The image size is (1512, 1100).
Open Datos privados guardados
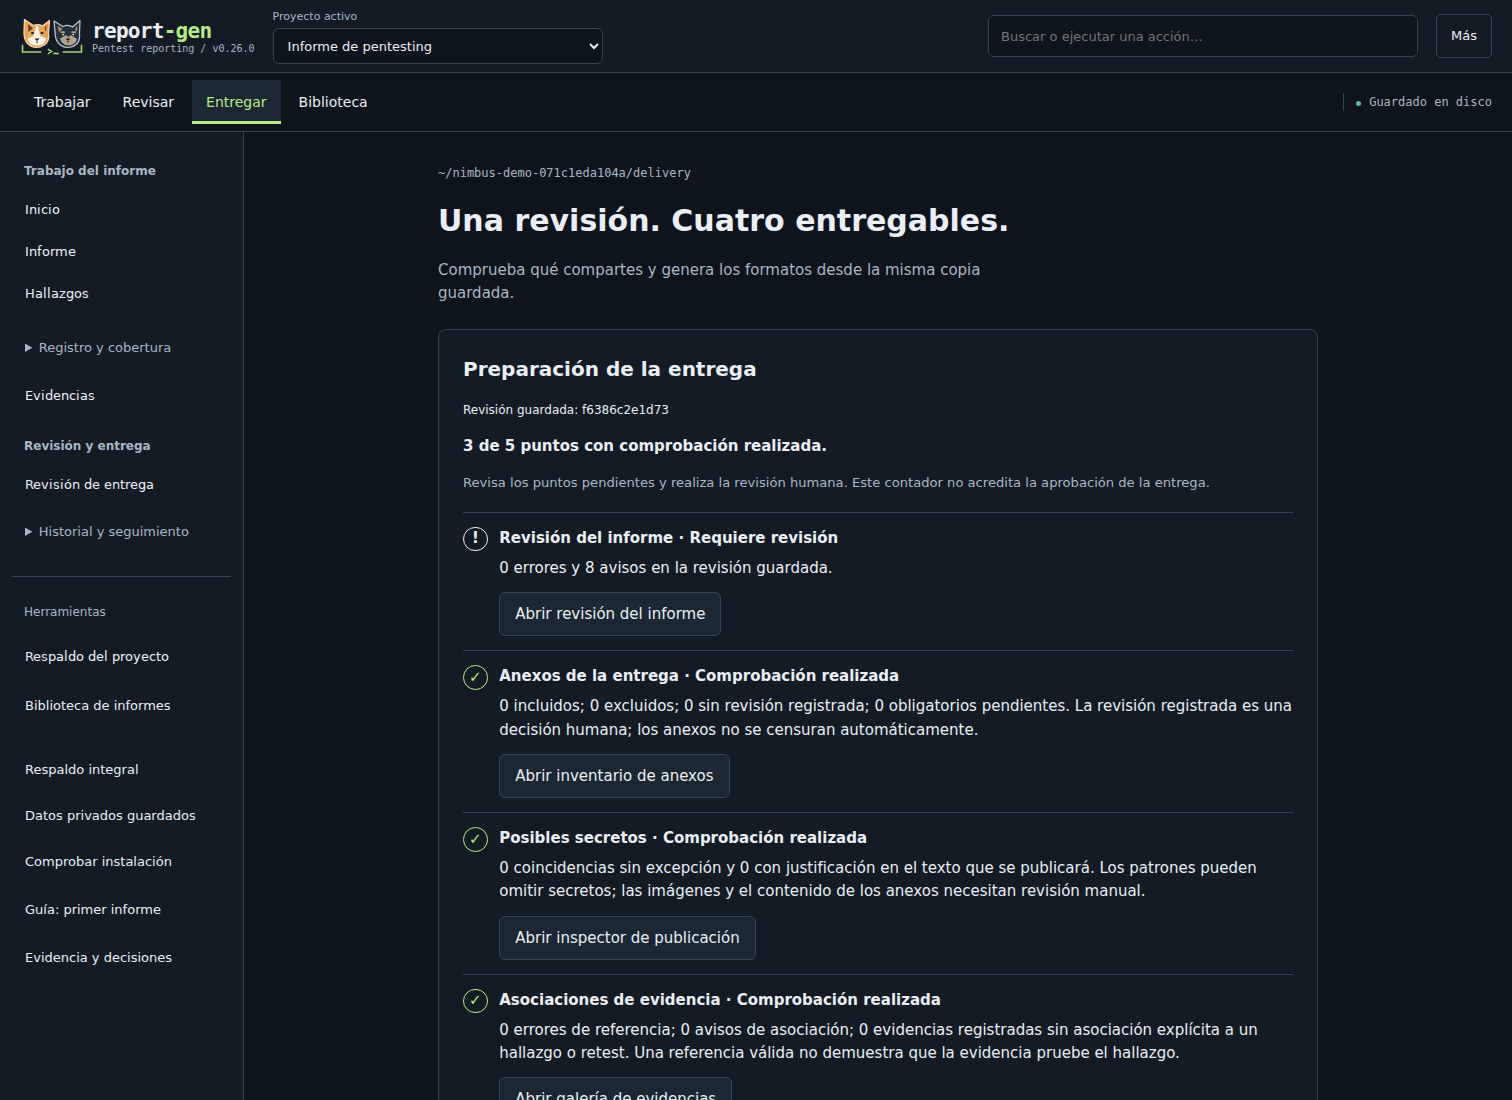click(x=110, y=816)
